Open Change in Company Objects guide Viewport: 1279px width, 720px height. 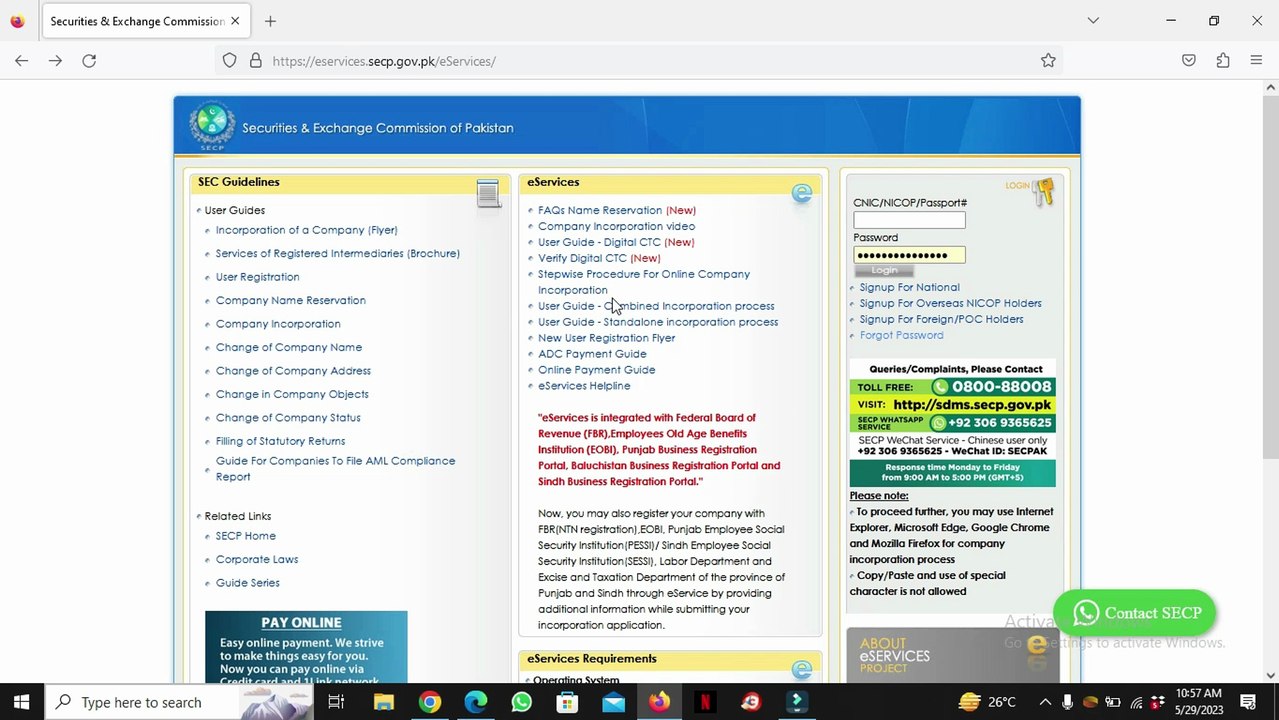pos(292,394)
